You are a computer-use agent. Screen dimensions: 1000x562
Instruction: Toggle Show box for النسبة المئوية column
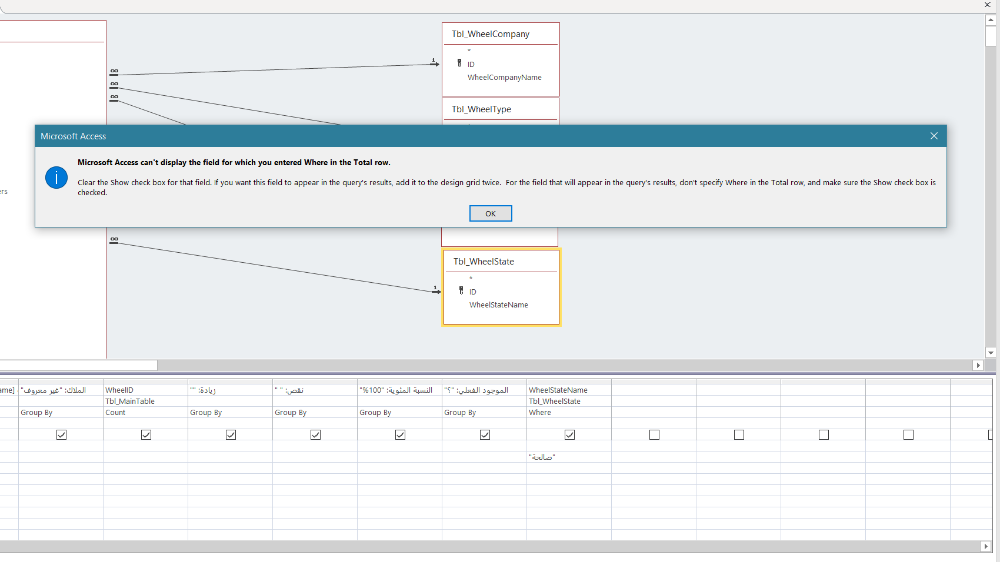(400, 434)
